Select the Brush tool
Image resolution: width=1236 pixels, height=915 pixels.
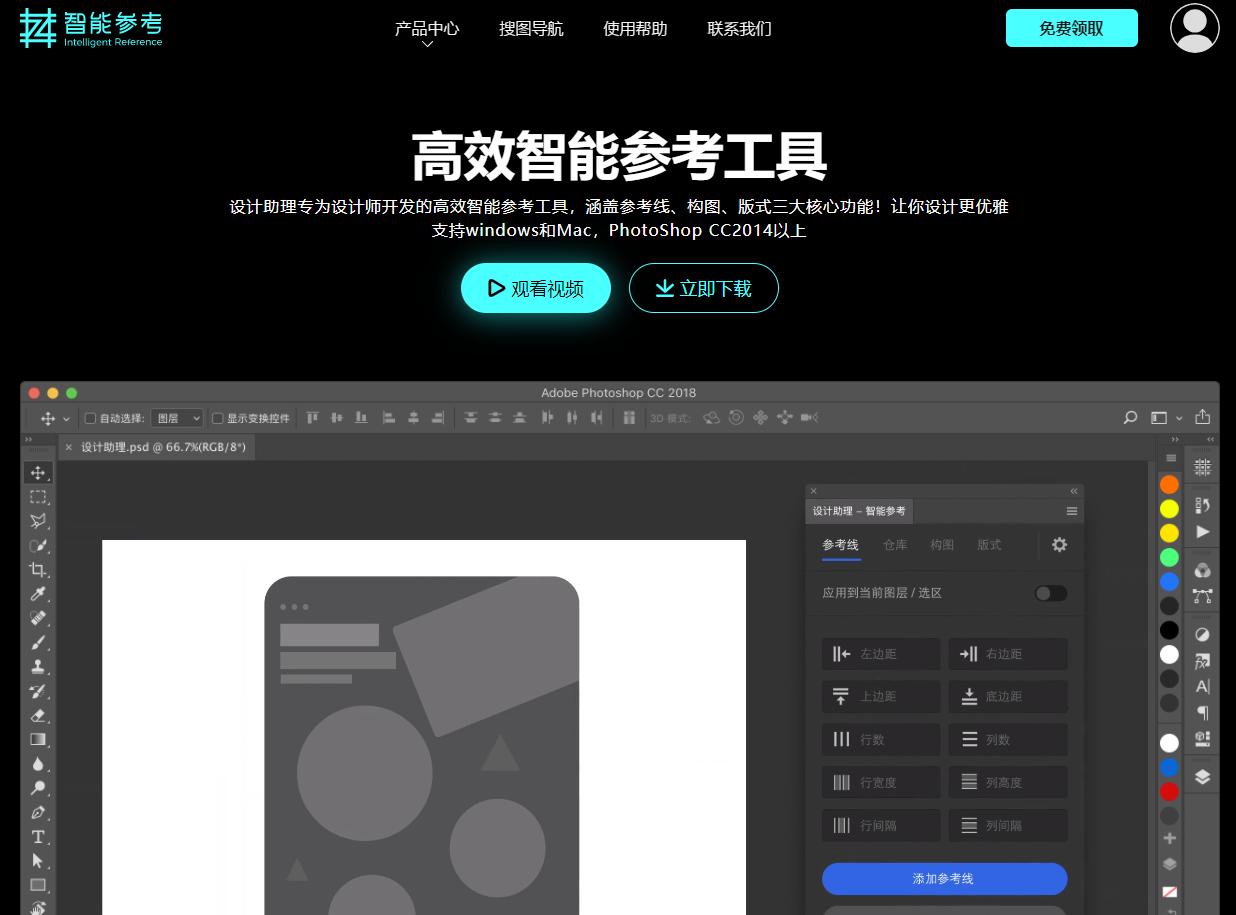38,642
